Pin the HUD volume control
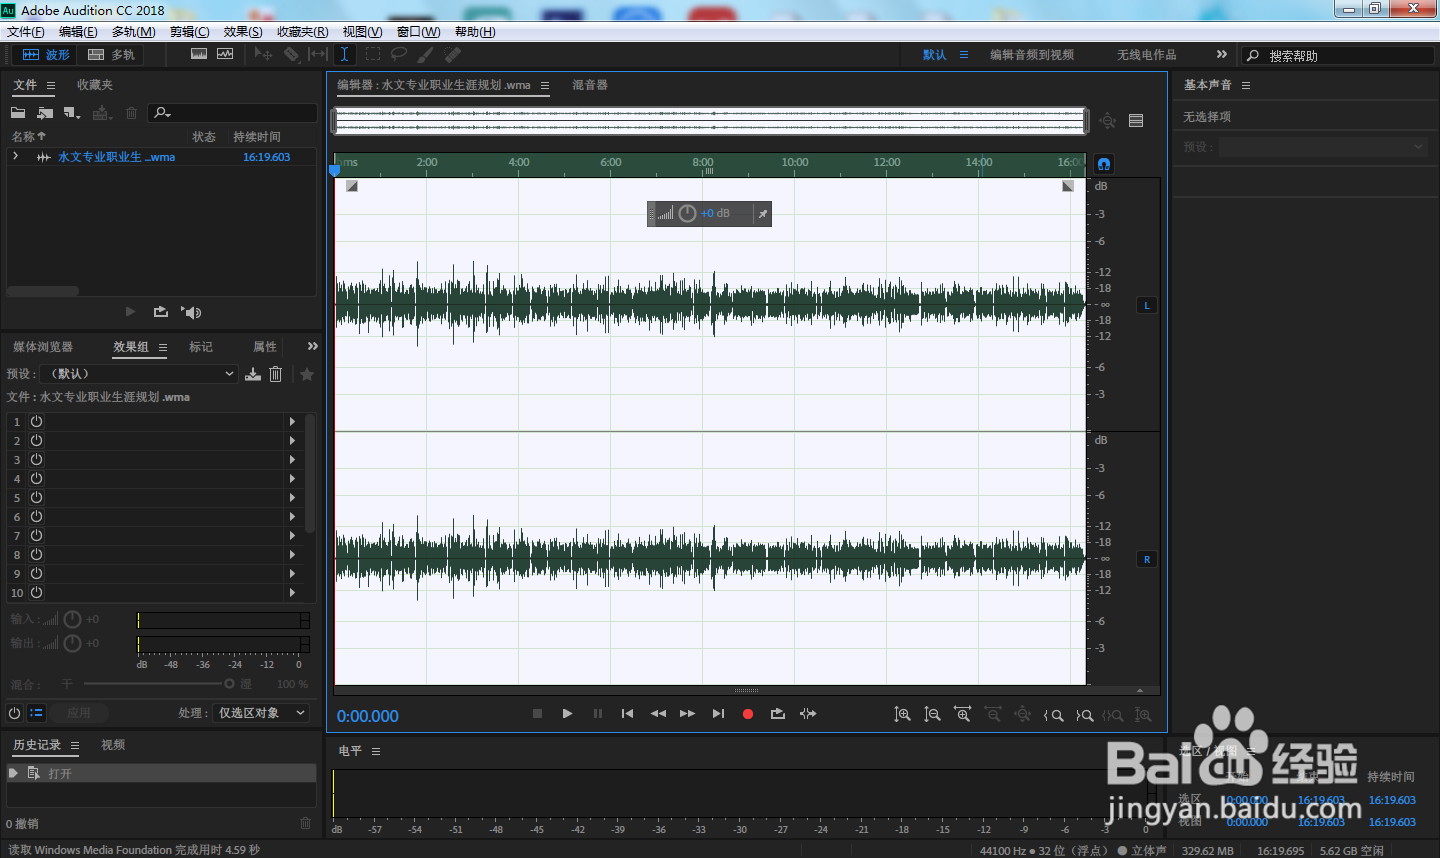Viewport: 1440px width, 858px height. click(762, 214)
